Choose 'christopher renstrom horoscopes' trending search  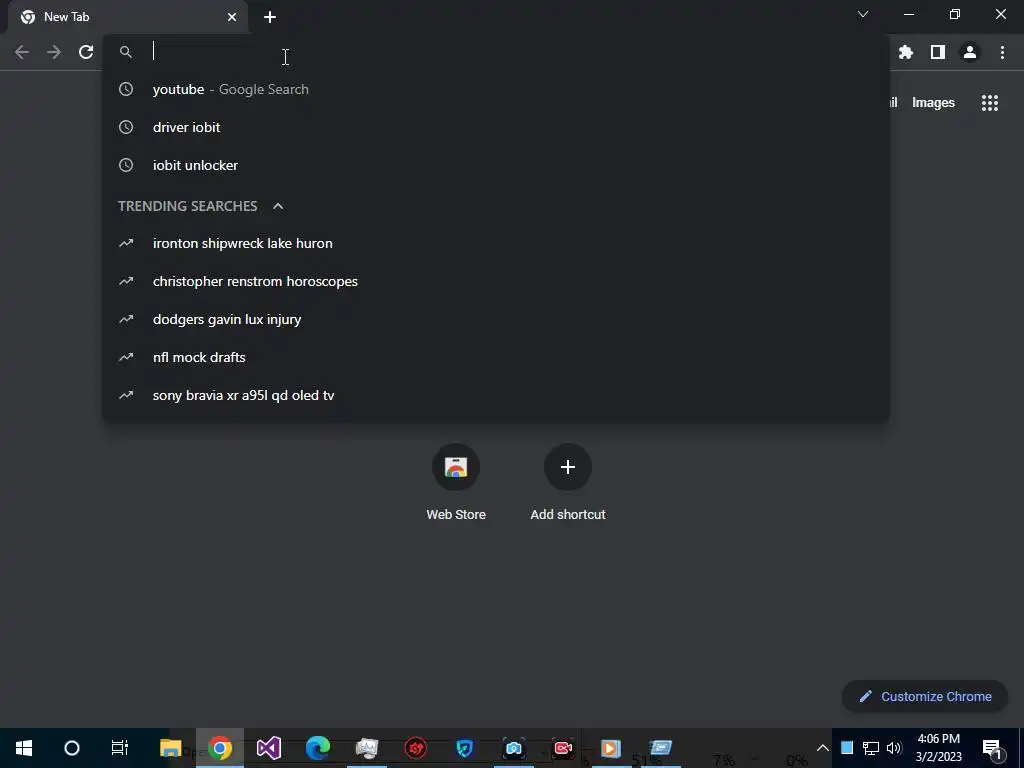496,281
